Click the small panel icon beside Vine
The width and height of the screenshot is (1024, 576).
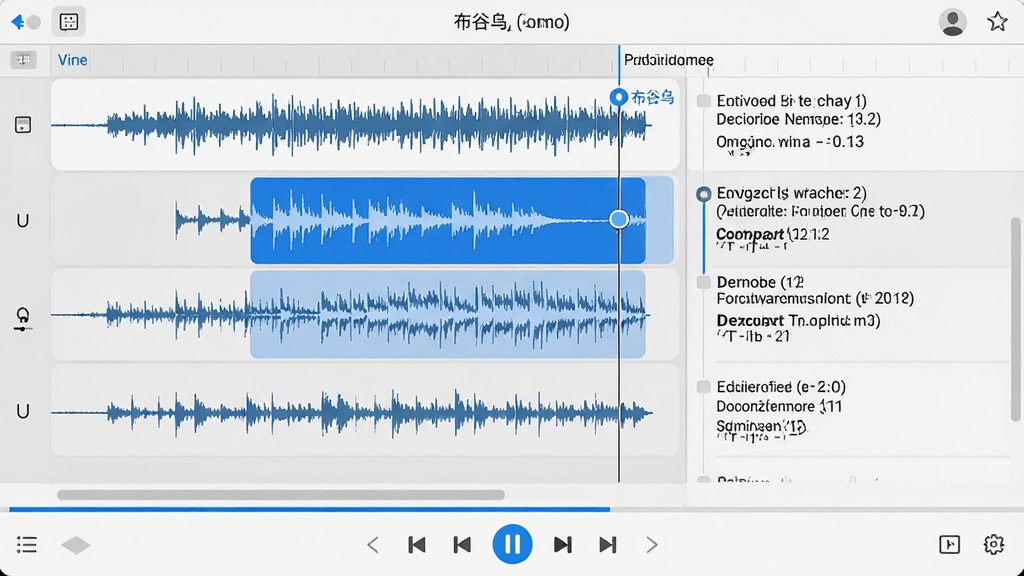point(24,60)
